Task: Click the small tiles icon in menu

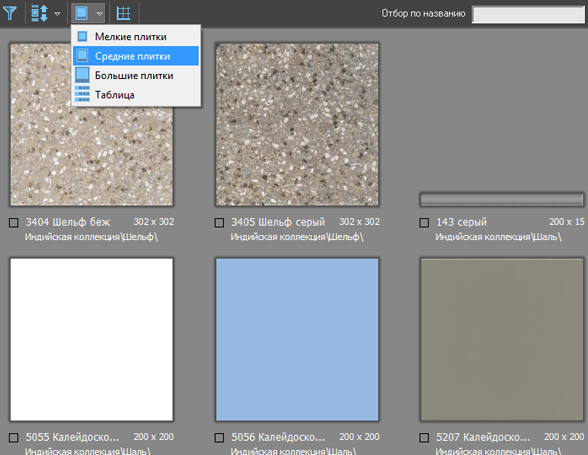Action: [82, 36]
